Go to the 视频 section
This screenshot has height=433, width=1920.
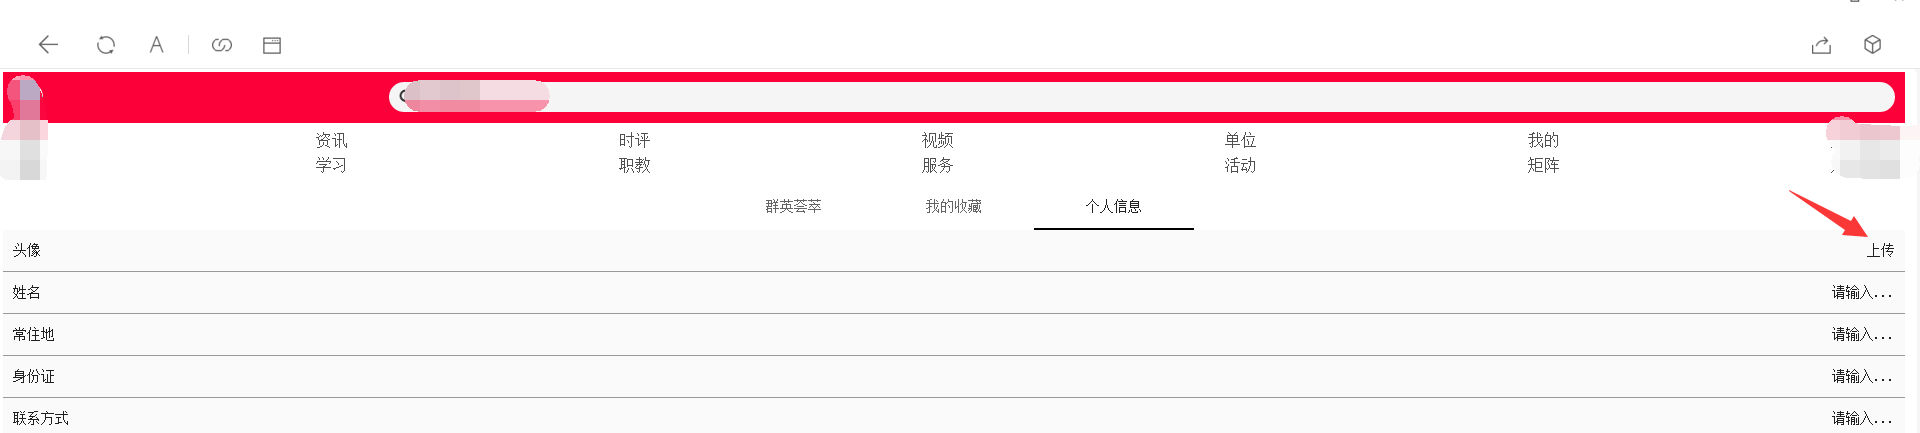[937, 140]
